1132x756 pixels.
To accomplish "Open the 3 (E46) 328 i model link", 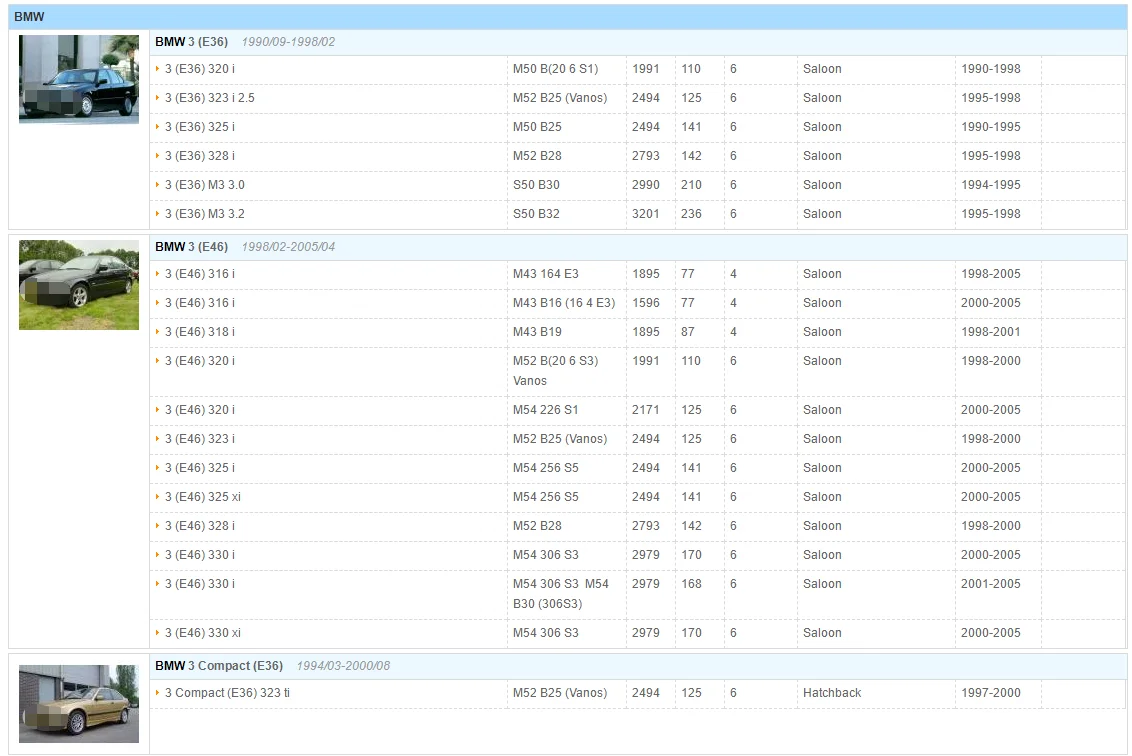I will [200, 526].
